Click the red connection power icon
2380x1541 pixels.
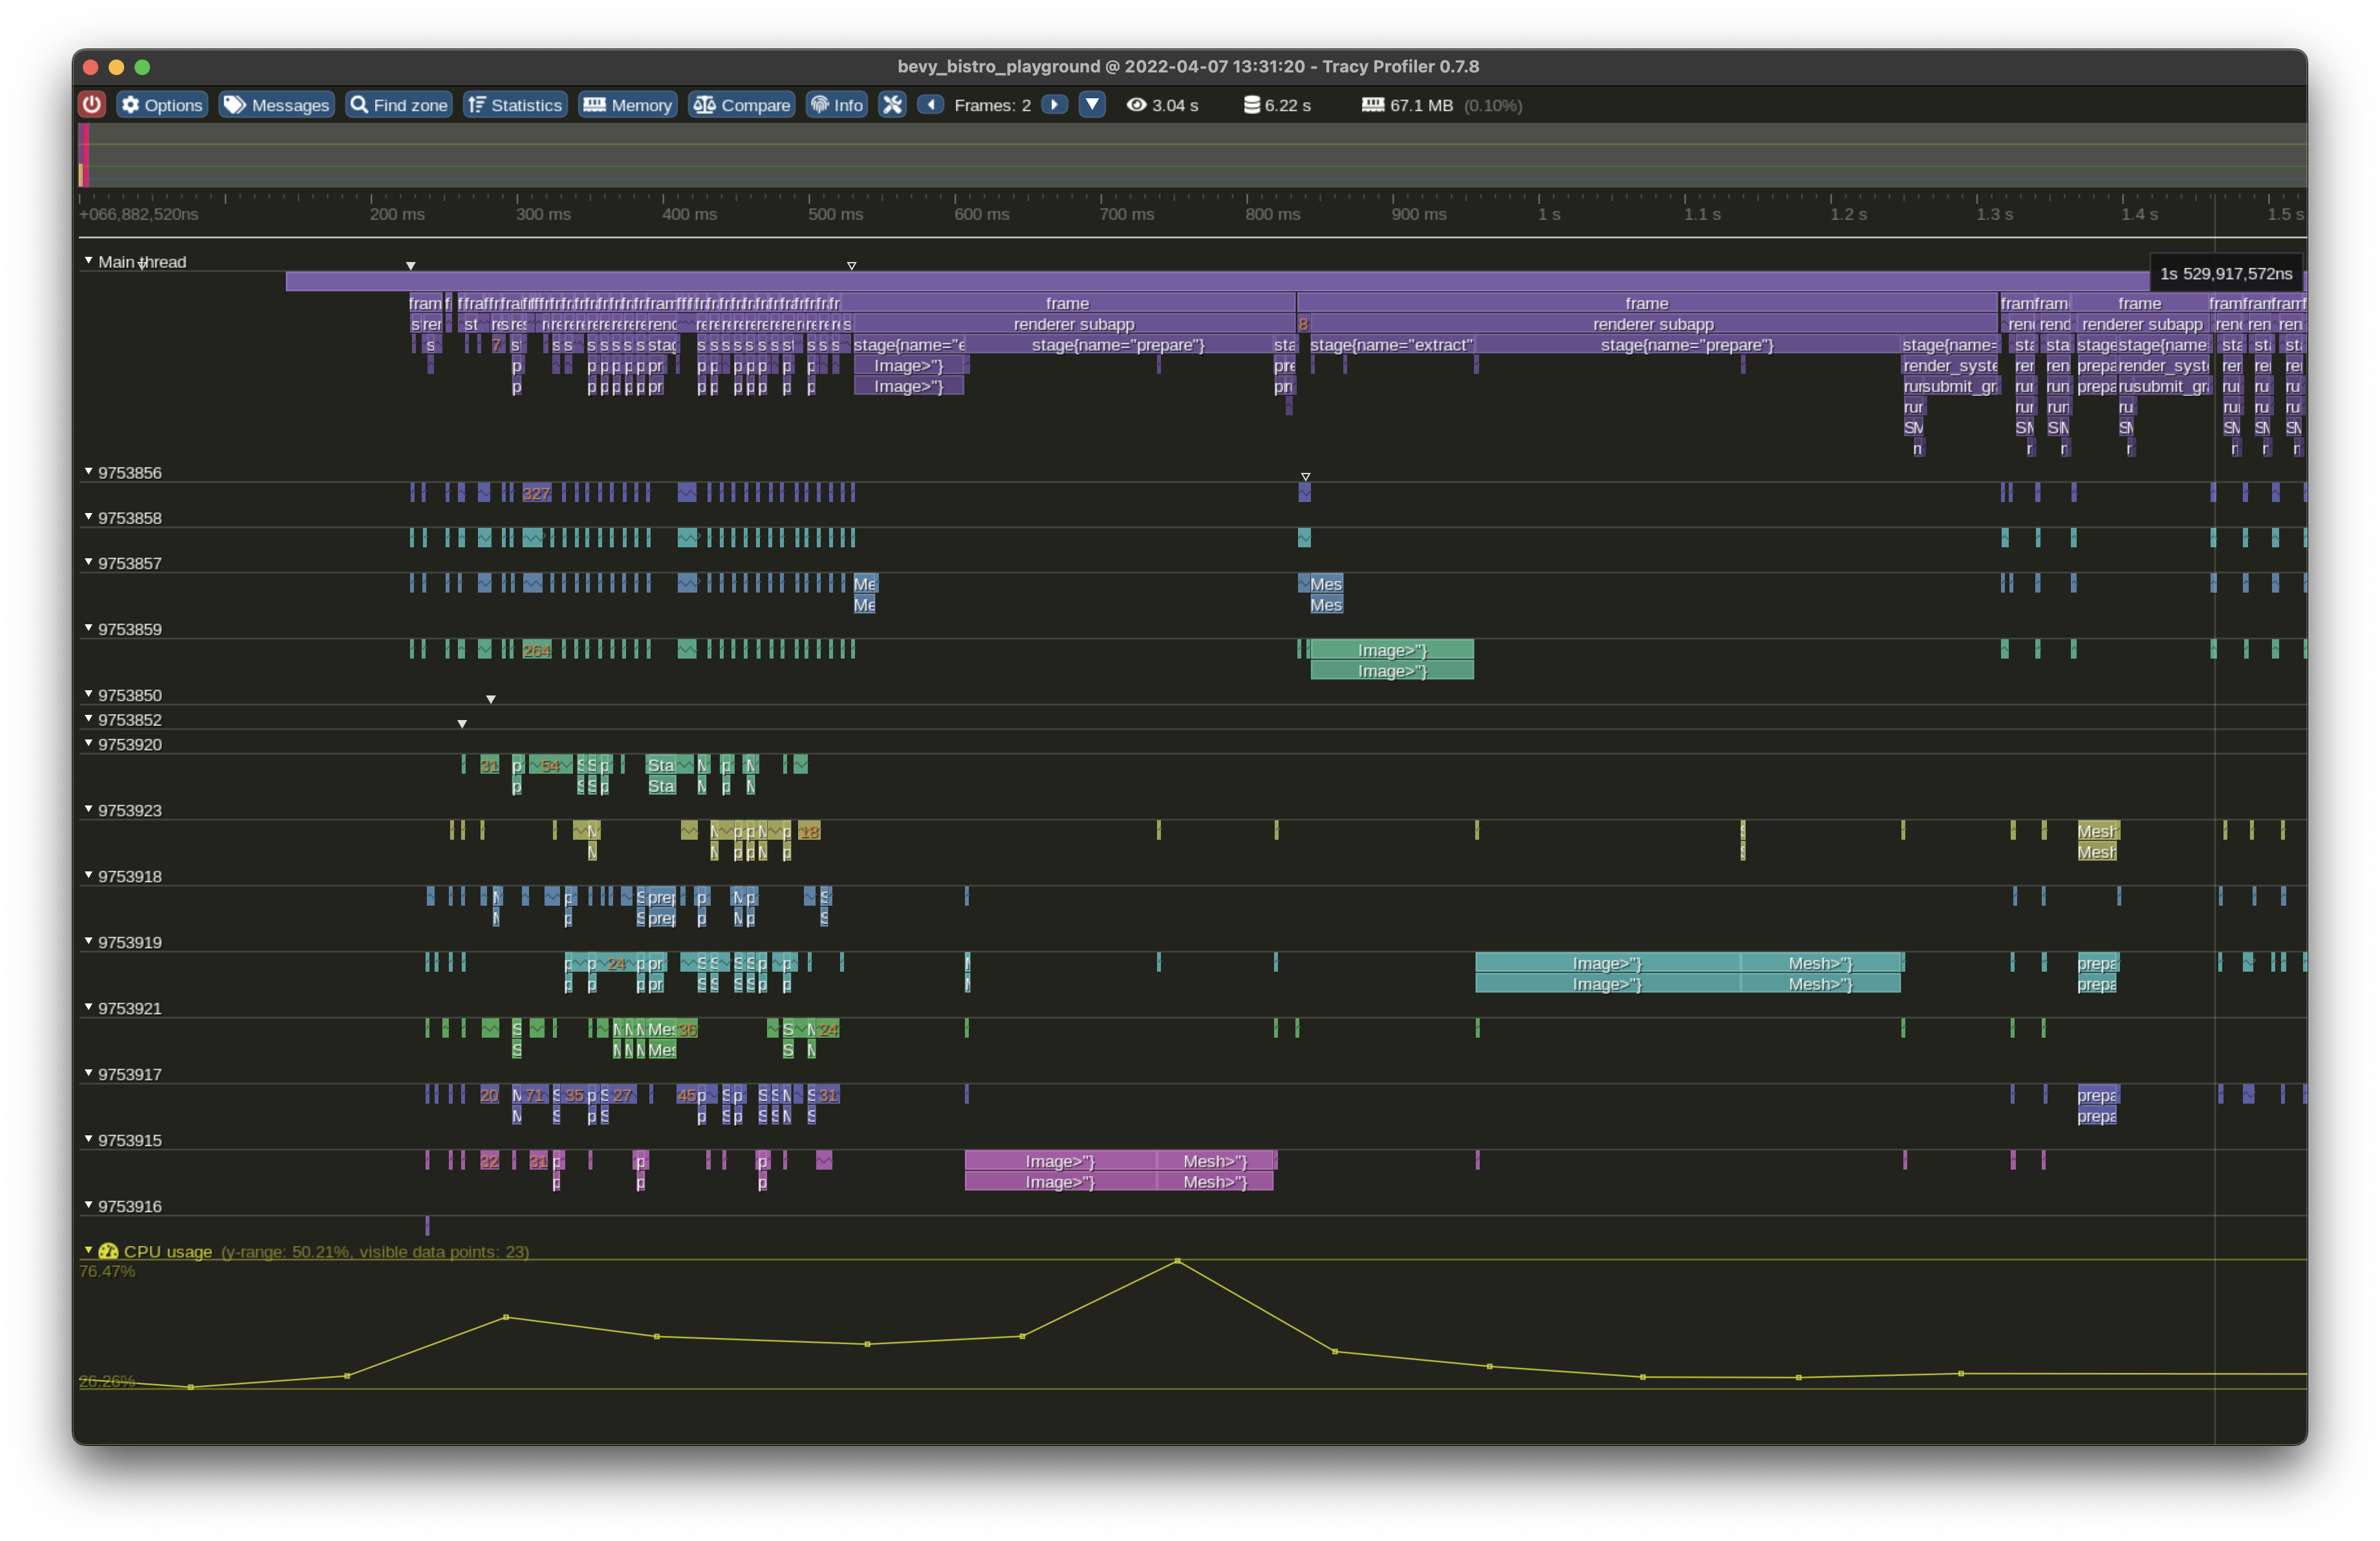click(92, 105)
